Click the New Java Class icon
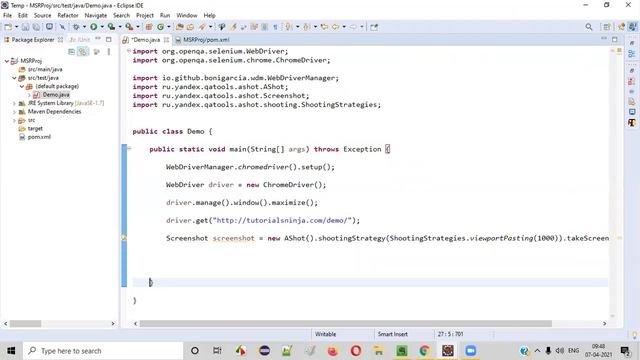640x360 pixels. (x=160, y=27)
